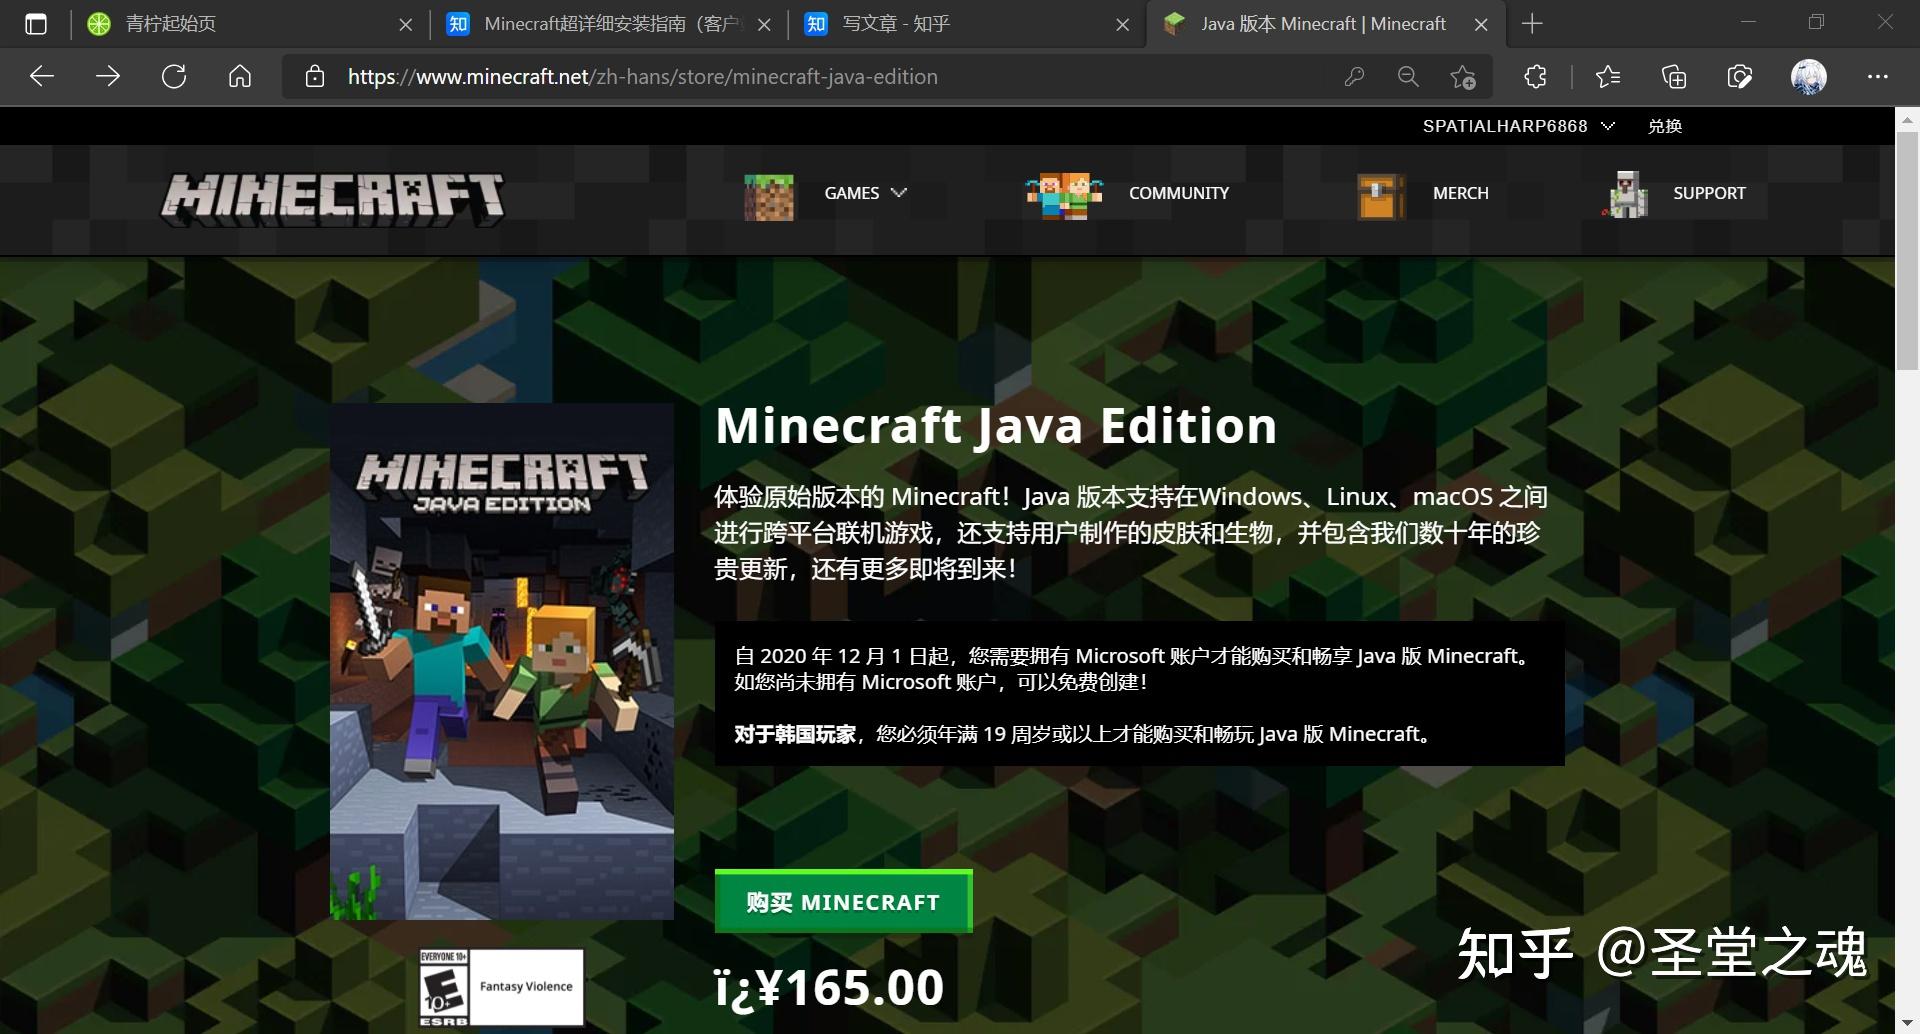The image size is (1920, 1034).
Task: Click the chest Merch icon
Action: 1380,196
